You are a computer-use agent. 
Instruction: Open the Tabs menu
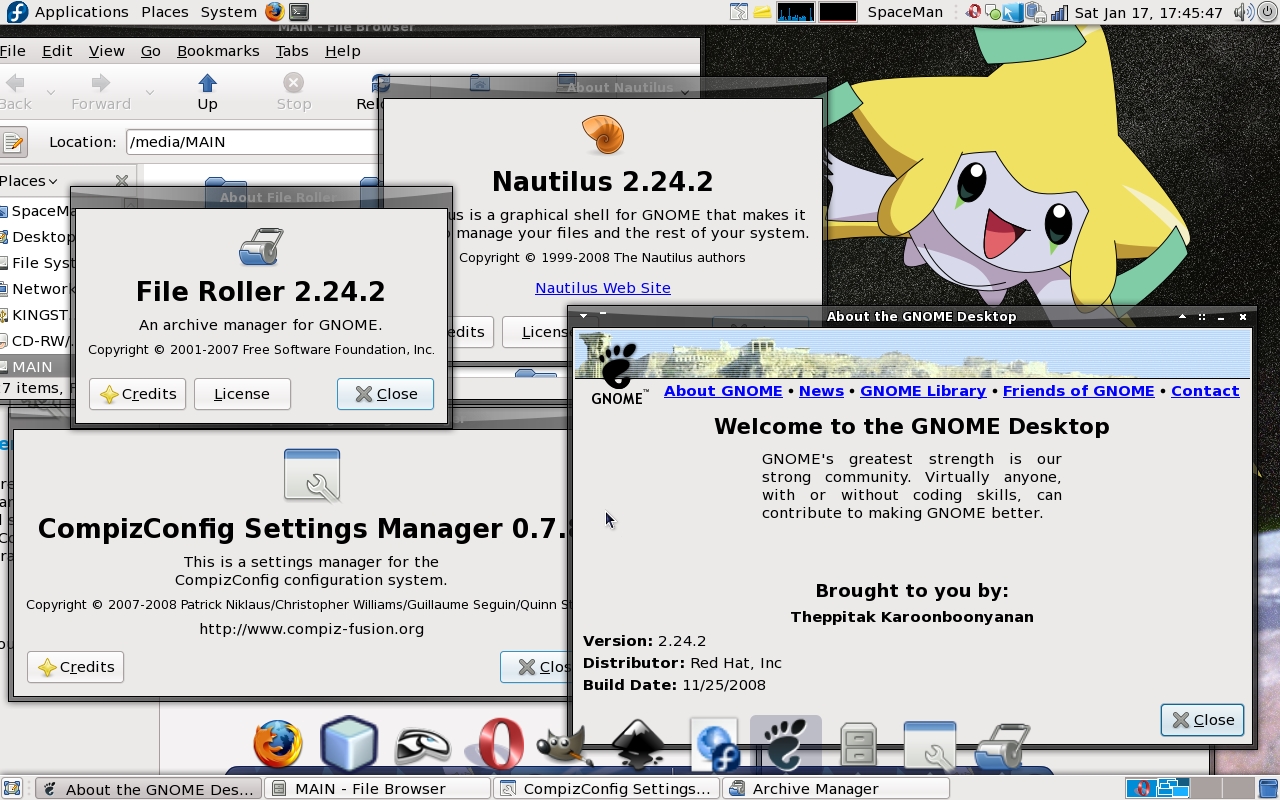292,51
